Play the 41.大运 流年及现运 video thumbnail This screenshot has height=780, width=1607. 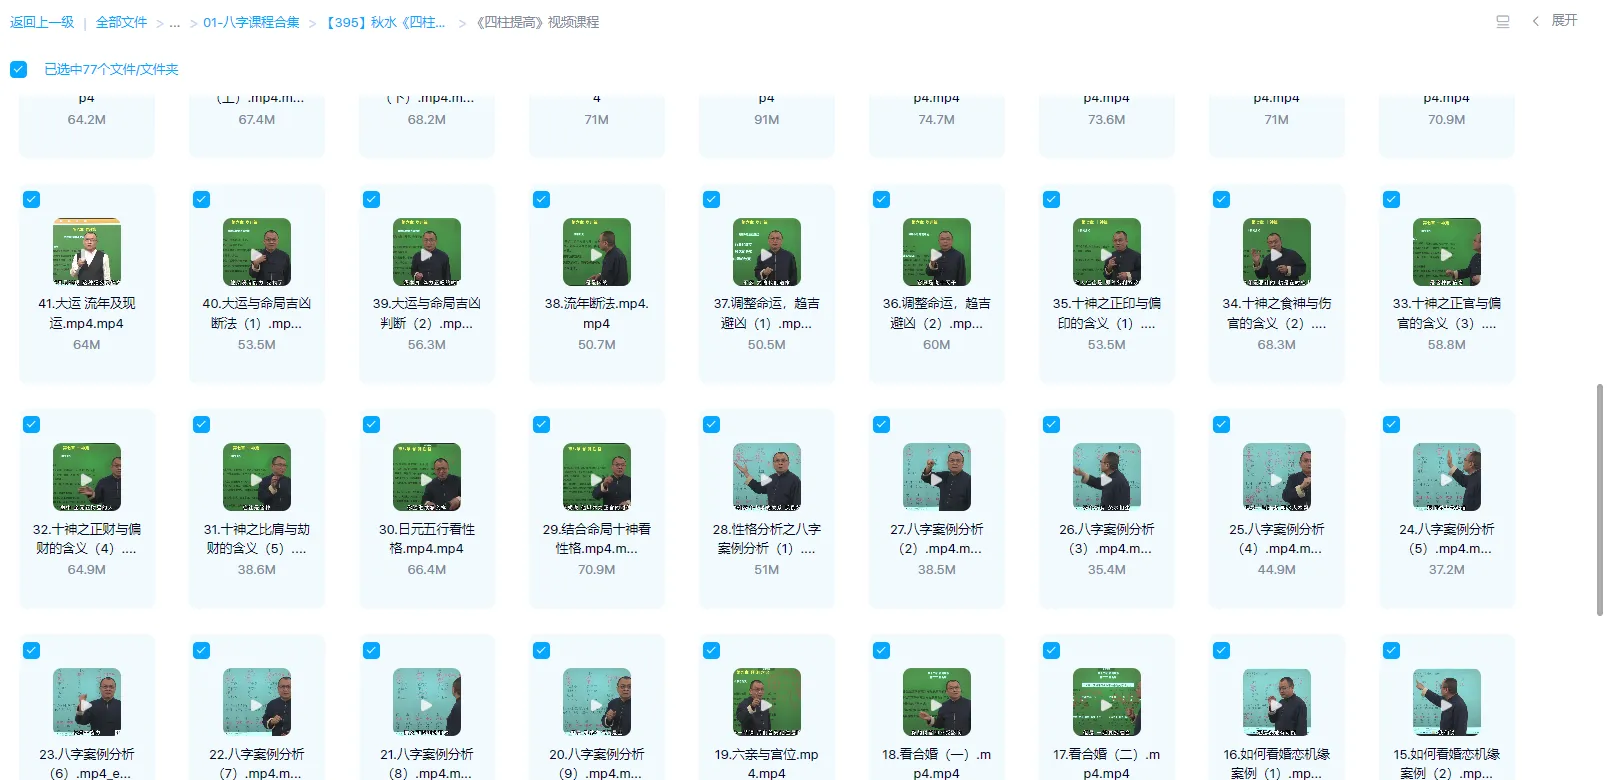[87, 253]
